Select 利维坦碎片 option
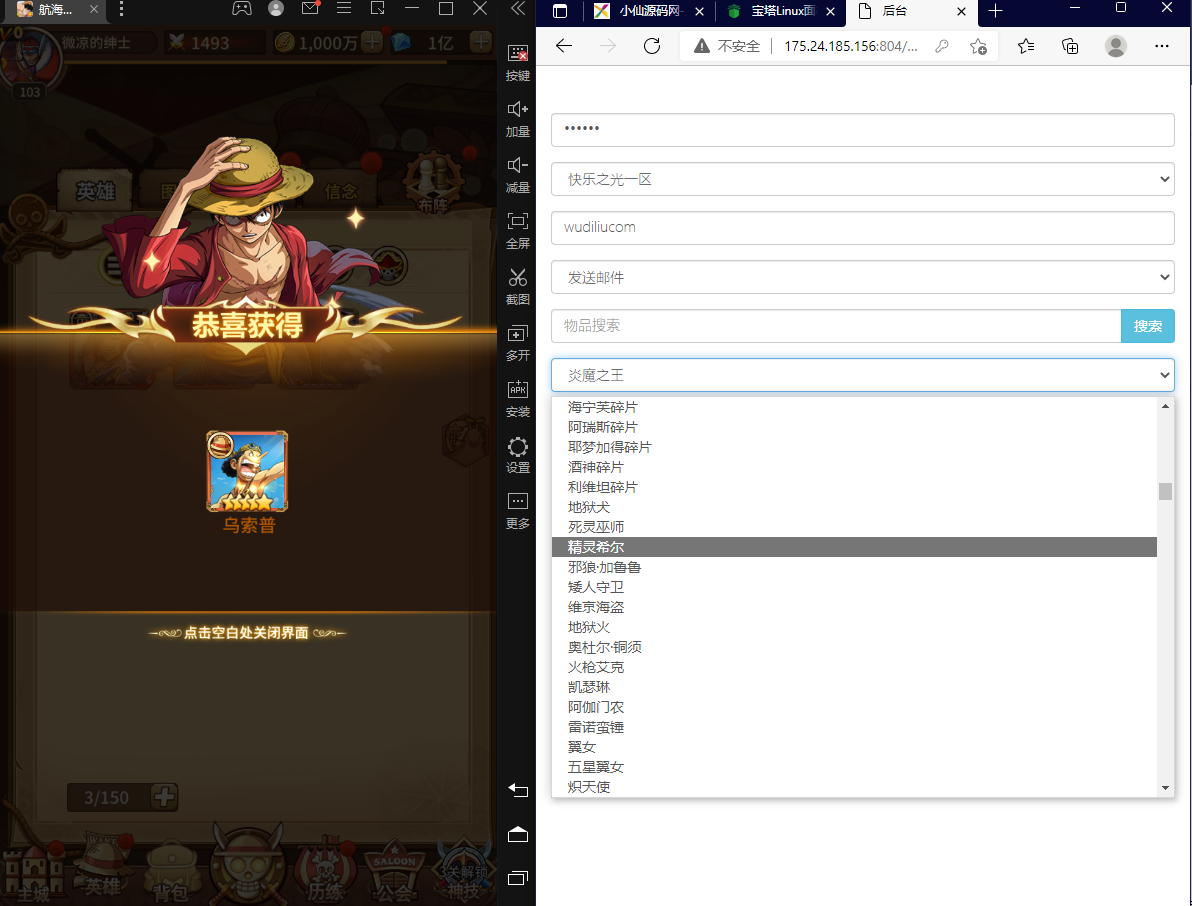This screenshot has width=1192, height=906. point(854,487)
